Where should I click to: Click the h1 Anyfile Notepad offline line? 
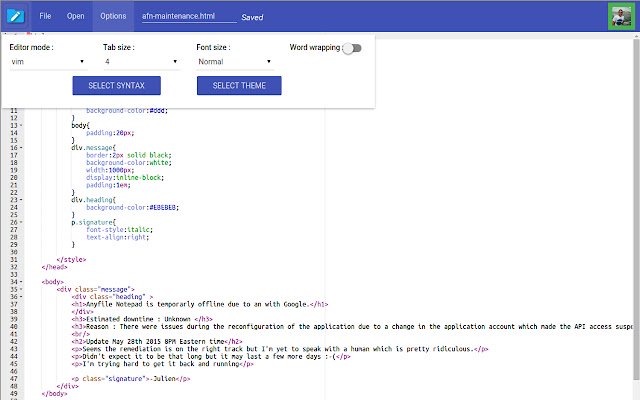[200, 304]
